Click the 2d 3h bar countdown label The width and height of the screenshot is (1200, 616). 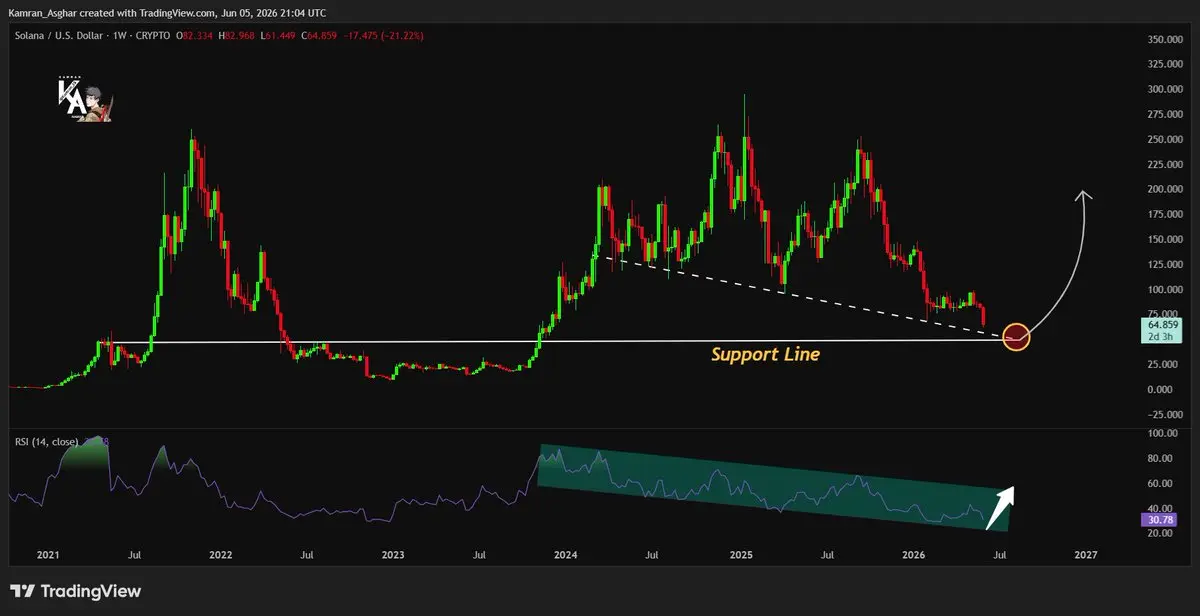pyautogui.click(x=1161, y=337)
